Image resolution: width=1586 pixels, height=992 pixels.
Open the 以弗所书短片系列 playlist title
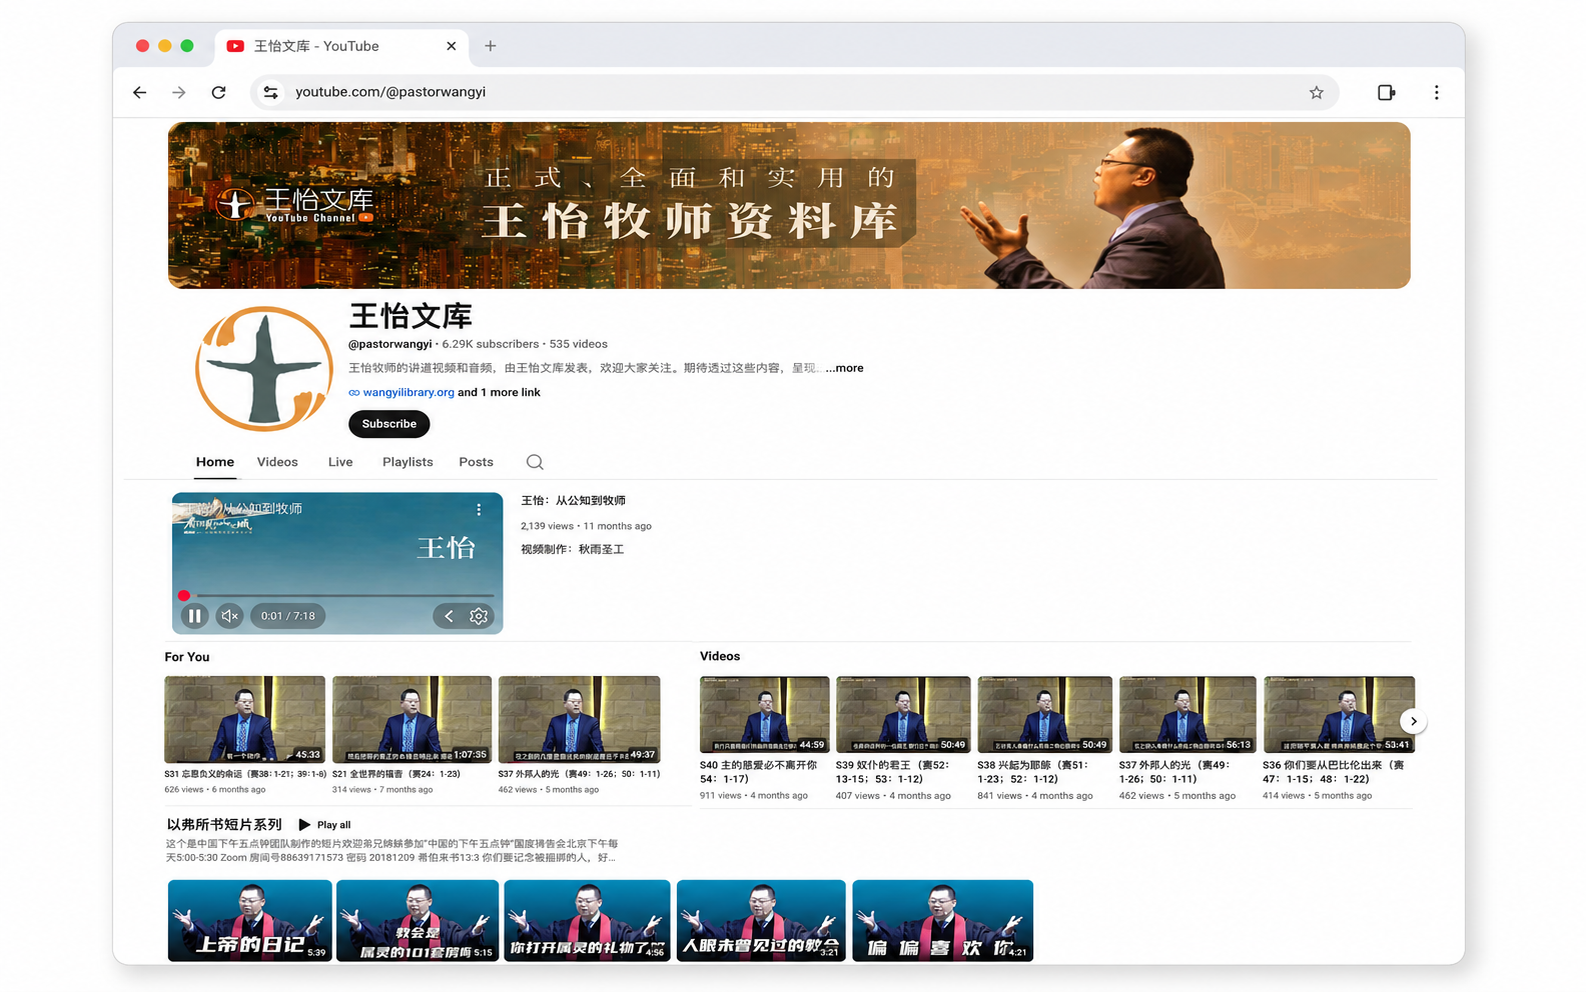224,825
